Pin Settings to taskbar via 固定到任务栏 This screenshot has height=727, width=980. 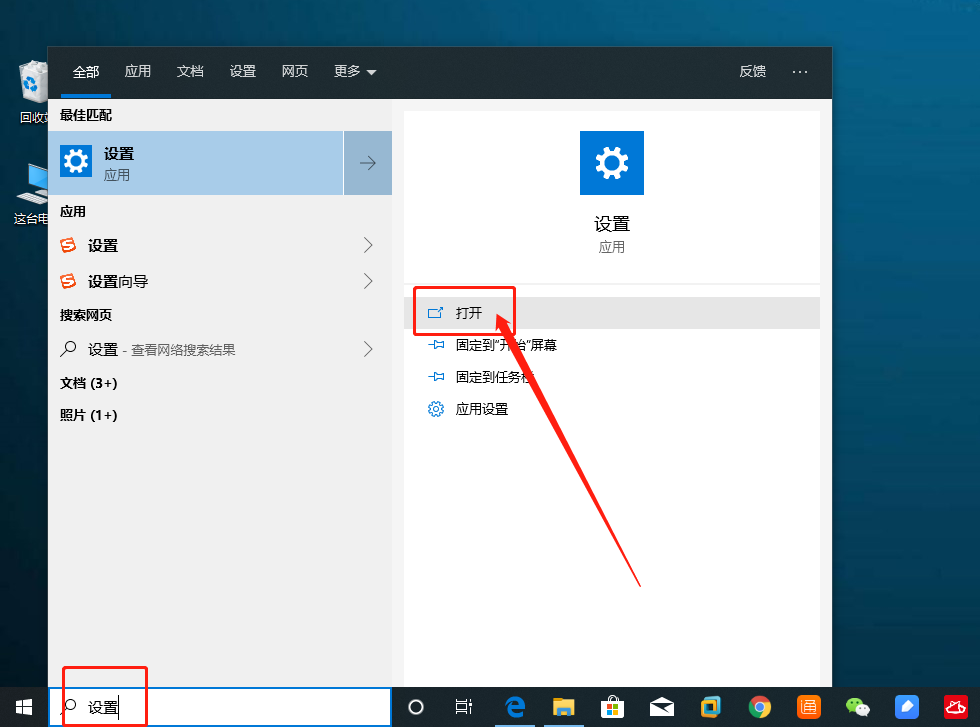pyautogui.click(x=494, y=377)
